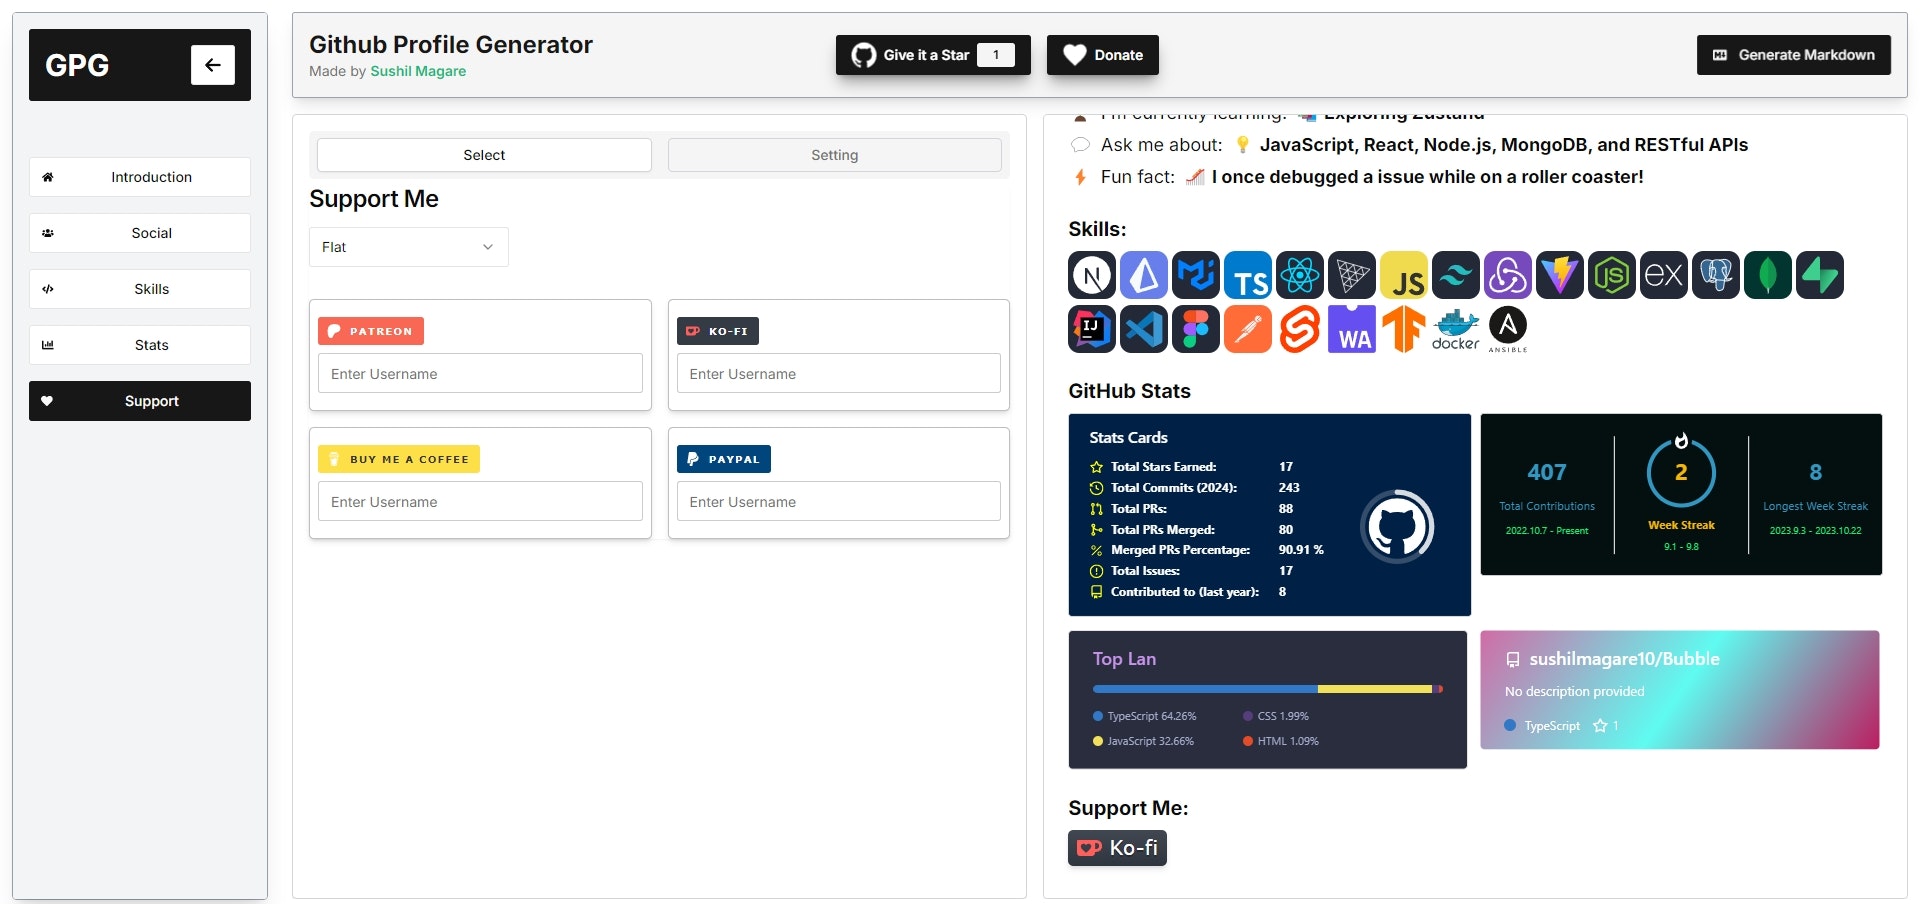Click the week streak stats card

1681,494
